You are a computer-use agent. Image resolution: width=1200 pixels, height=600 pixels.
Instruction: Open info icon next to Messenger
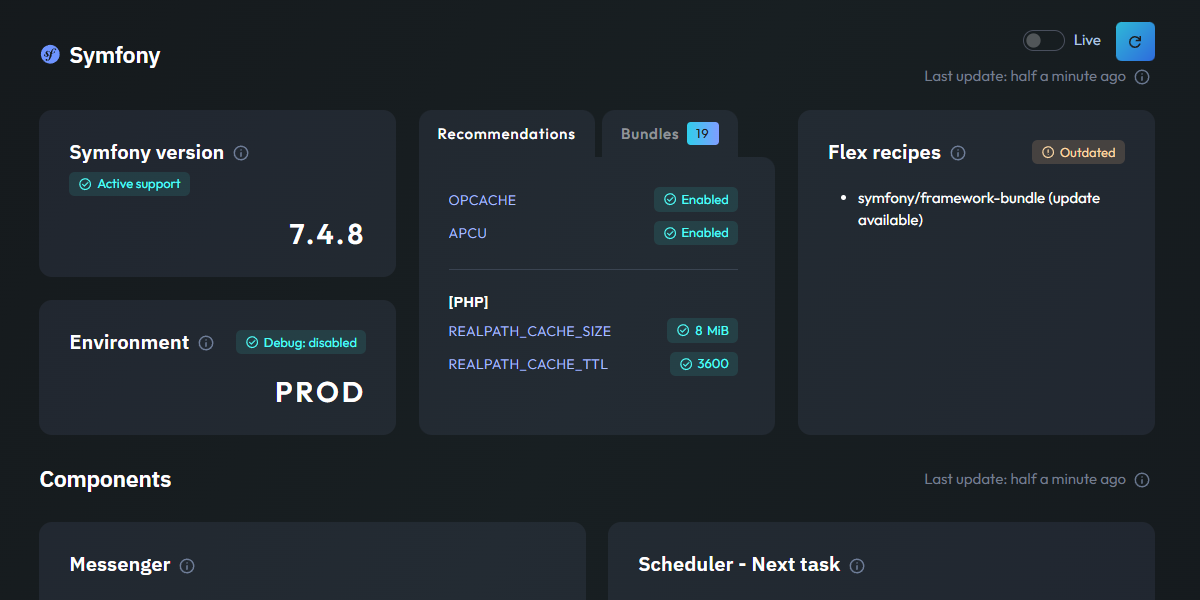click(x=187, y=566)
